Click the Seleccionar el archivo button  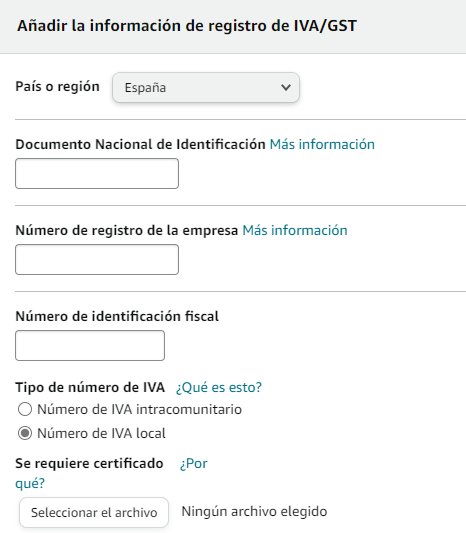[94, 512]
